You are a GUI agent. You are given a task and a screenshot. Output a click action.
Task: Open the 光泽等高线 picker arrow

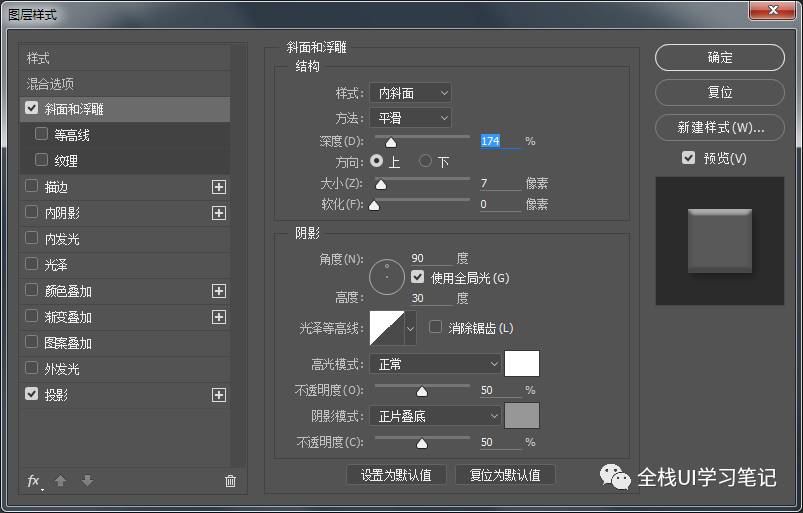(410, 328)
